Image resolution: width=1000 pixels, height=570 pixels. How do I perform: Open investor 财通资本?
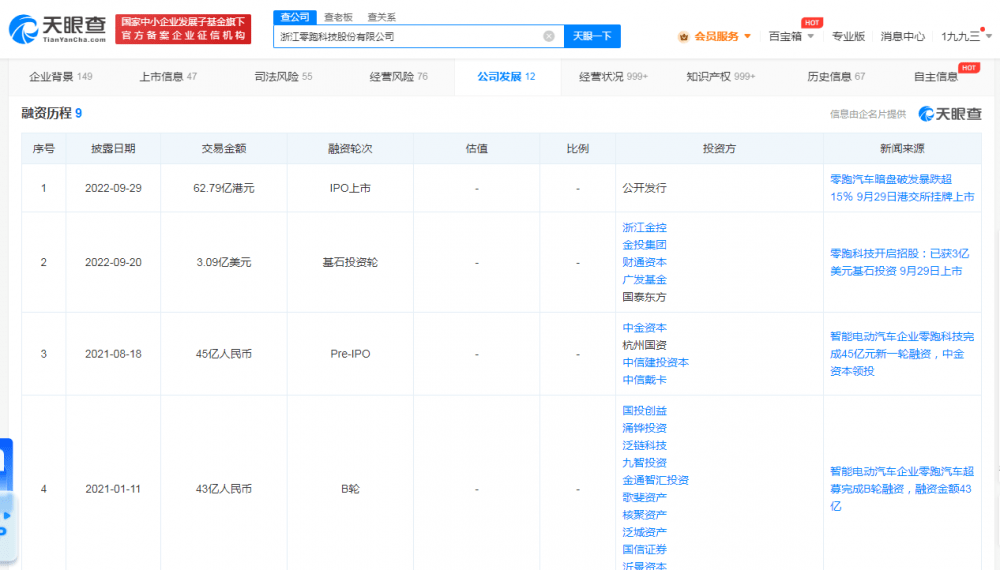point(644,262)
